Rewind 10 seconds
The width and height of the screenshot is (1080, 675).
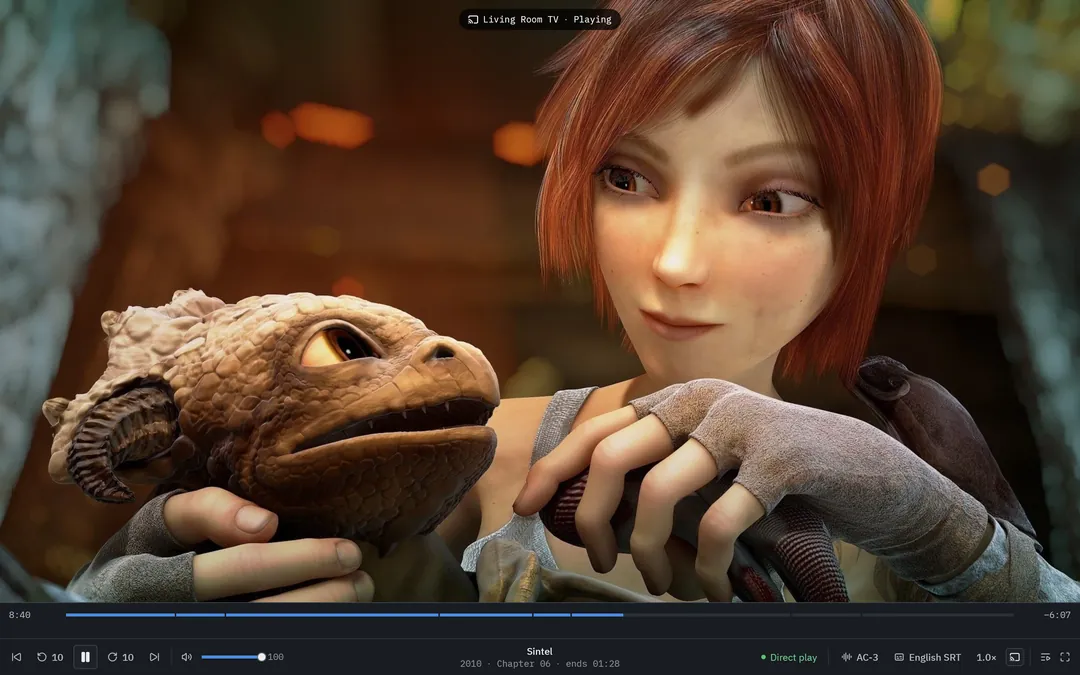50,657
